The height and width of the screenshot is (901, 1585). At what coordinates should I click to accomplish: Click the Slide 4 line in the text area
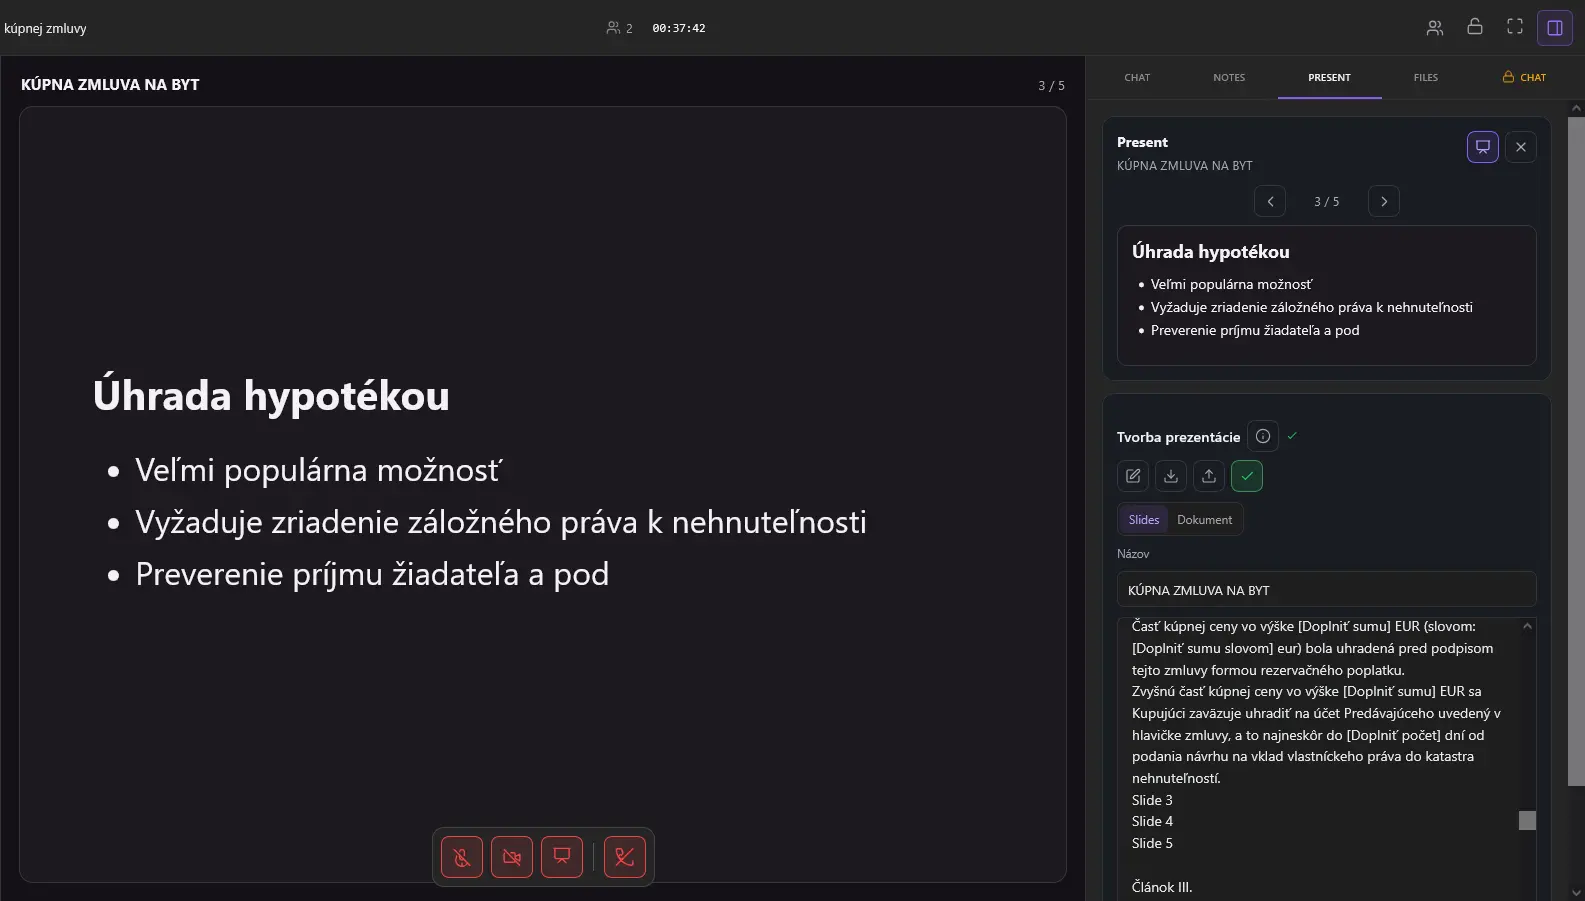pos(1152,821)
